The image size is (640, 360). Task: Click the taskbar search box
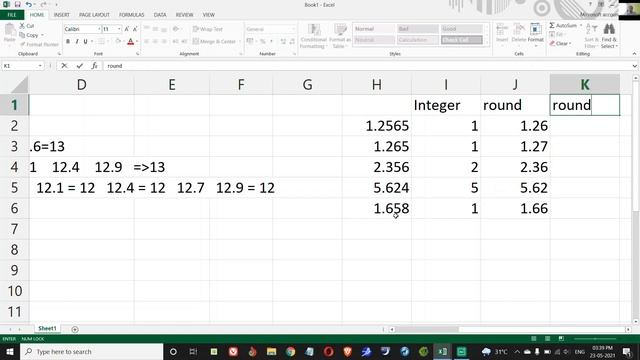point(91,351)
